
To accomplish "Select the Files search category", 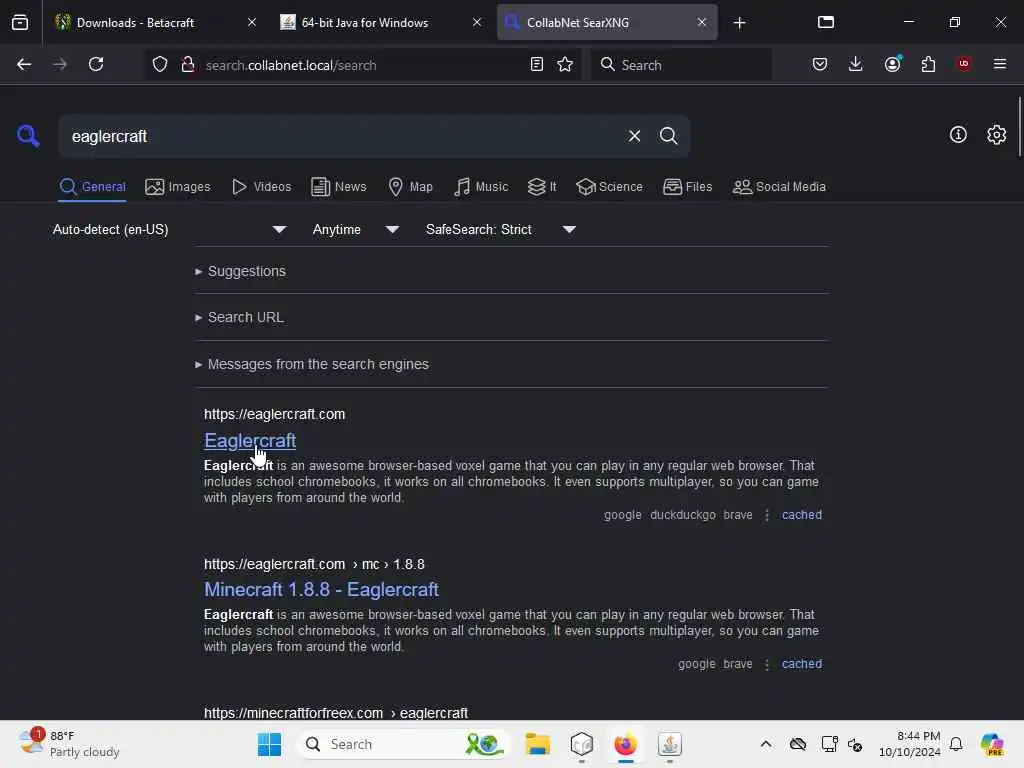I will point(687,187).
